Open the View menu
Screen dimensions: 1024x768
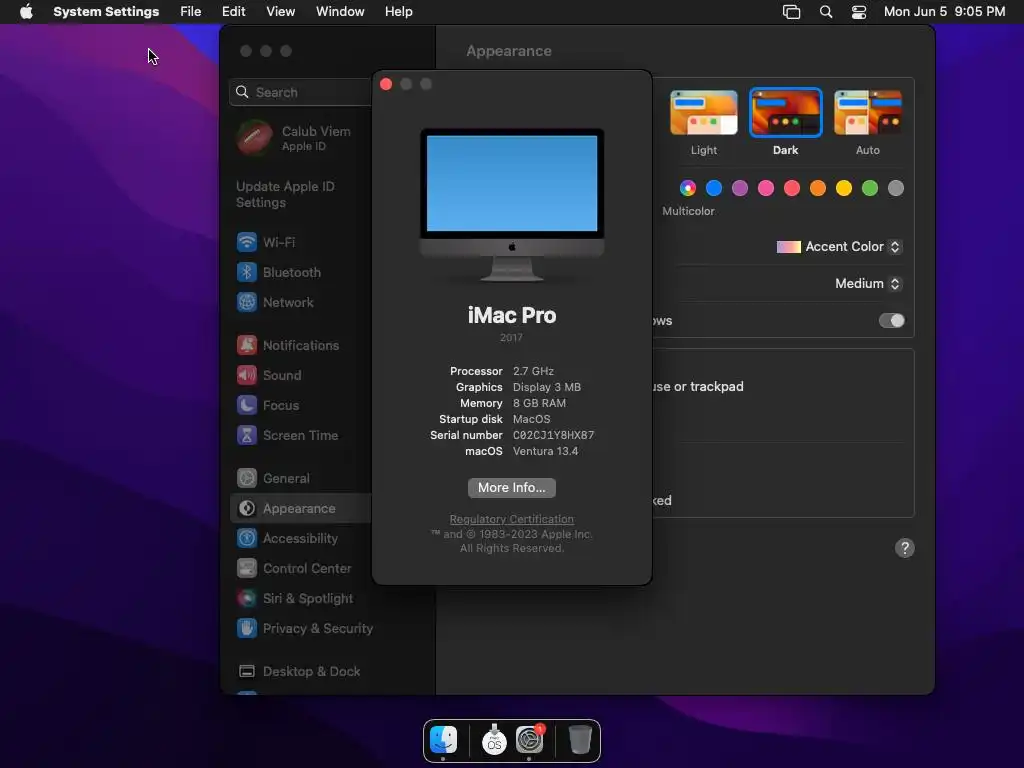click(280, 12)
